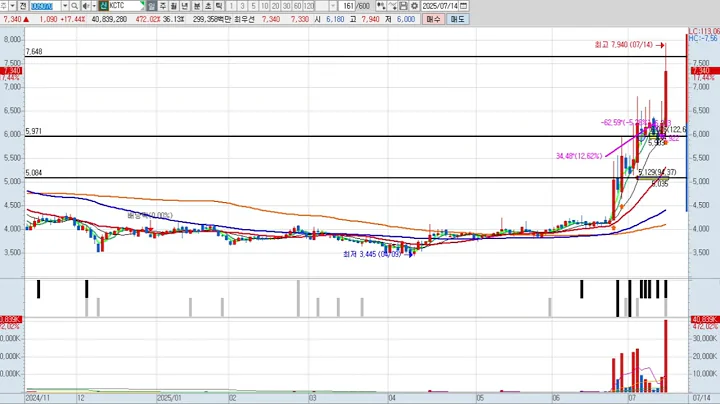Click the current price 7,340 in header

pos(12,19)
